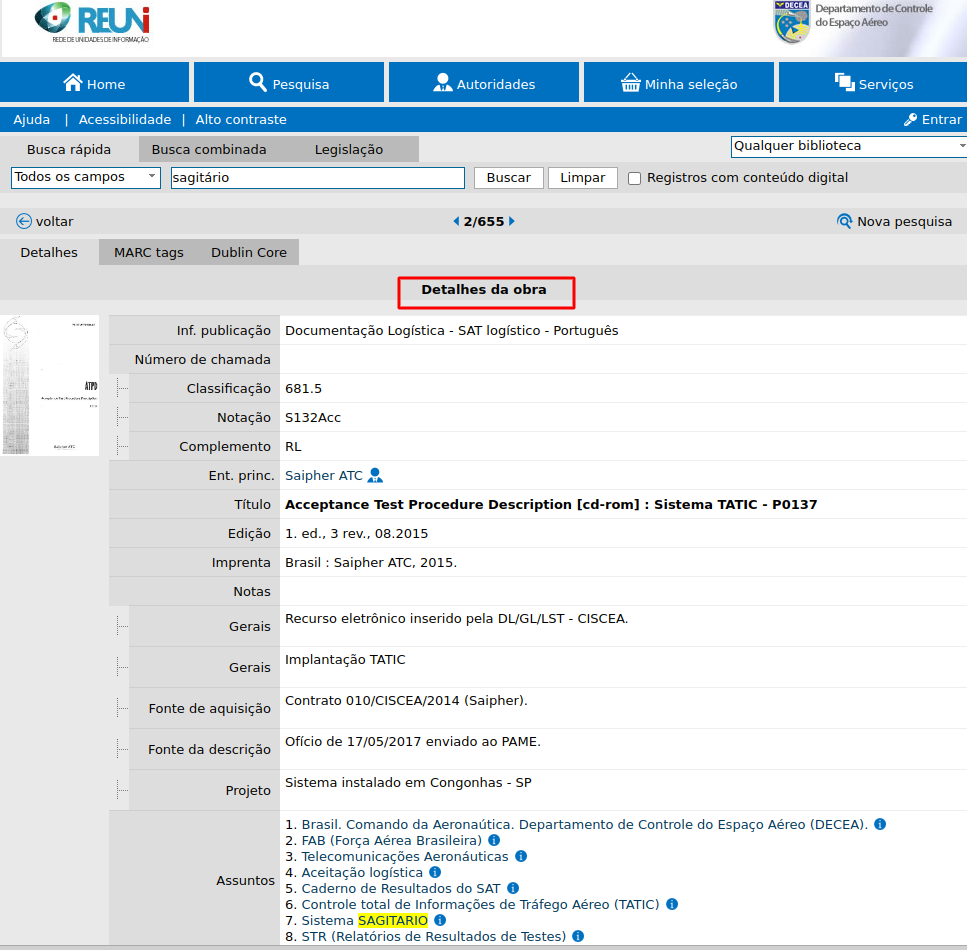Click the voltar back arrow icon
This screenshot has width=967, height=950.
tap(23, 221)
